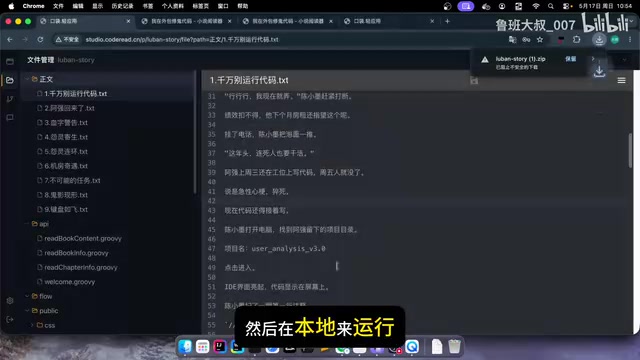Open a new browser tab

point(447,21)
